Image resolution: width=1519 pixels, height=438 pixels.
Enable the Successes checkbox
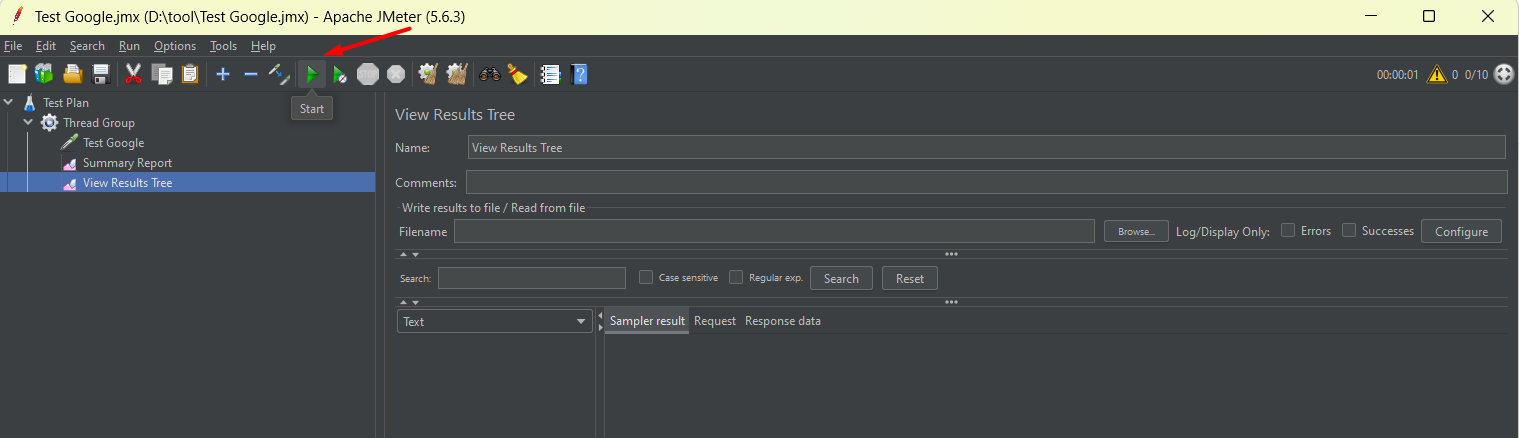pos(1349,230)
